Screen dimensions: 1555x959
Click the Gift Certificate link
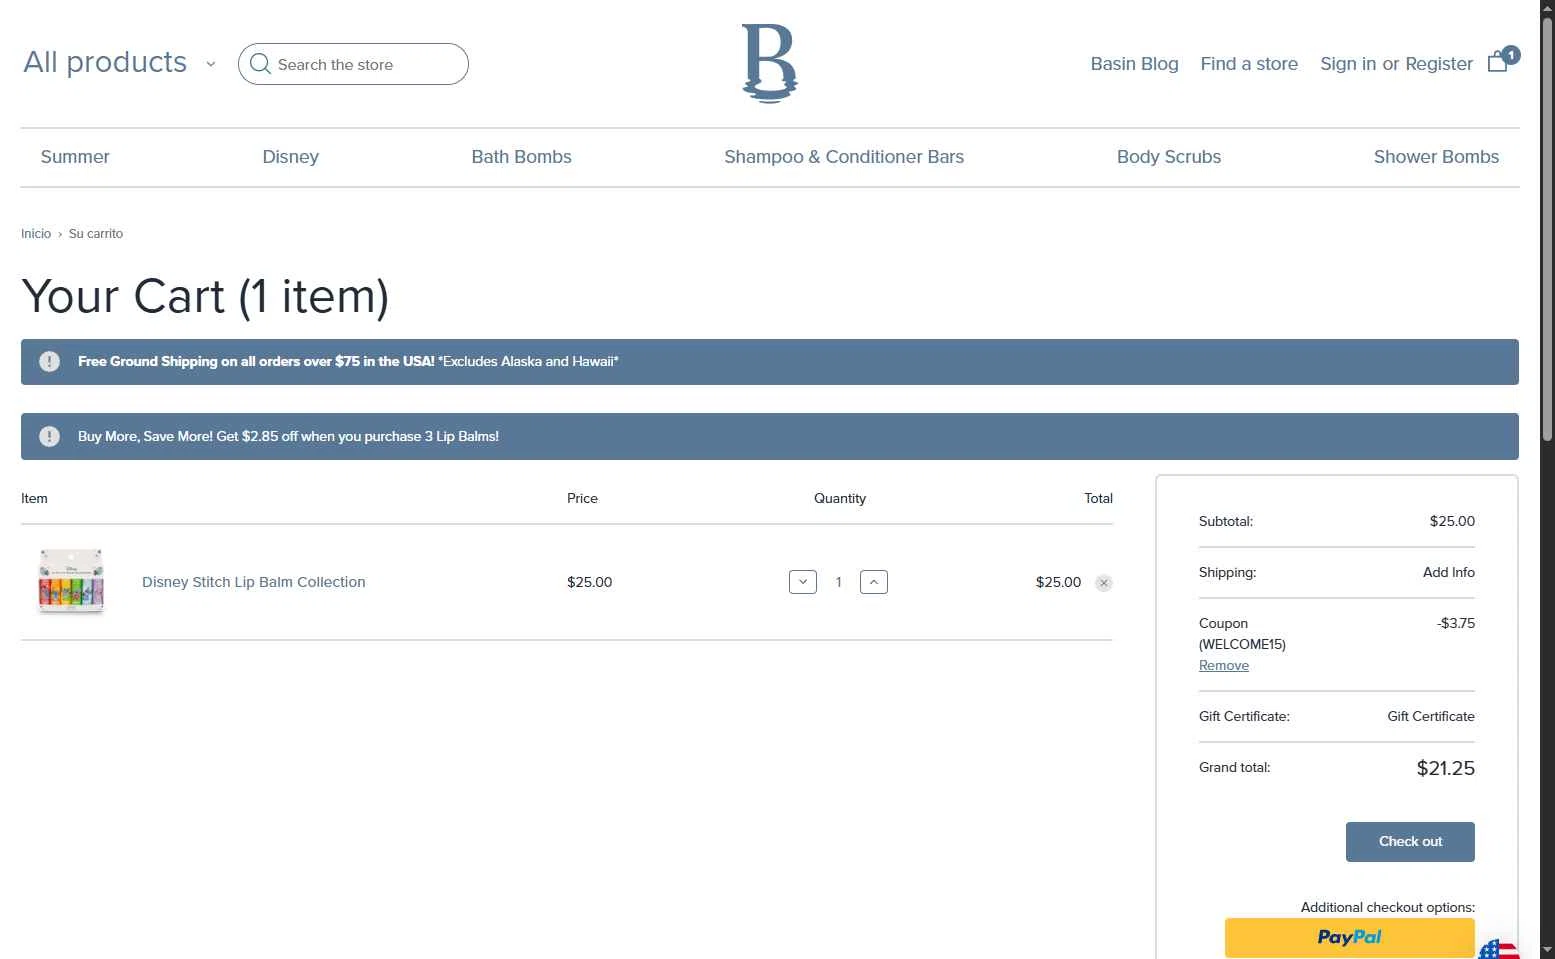(x=1431, y=716)
